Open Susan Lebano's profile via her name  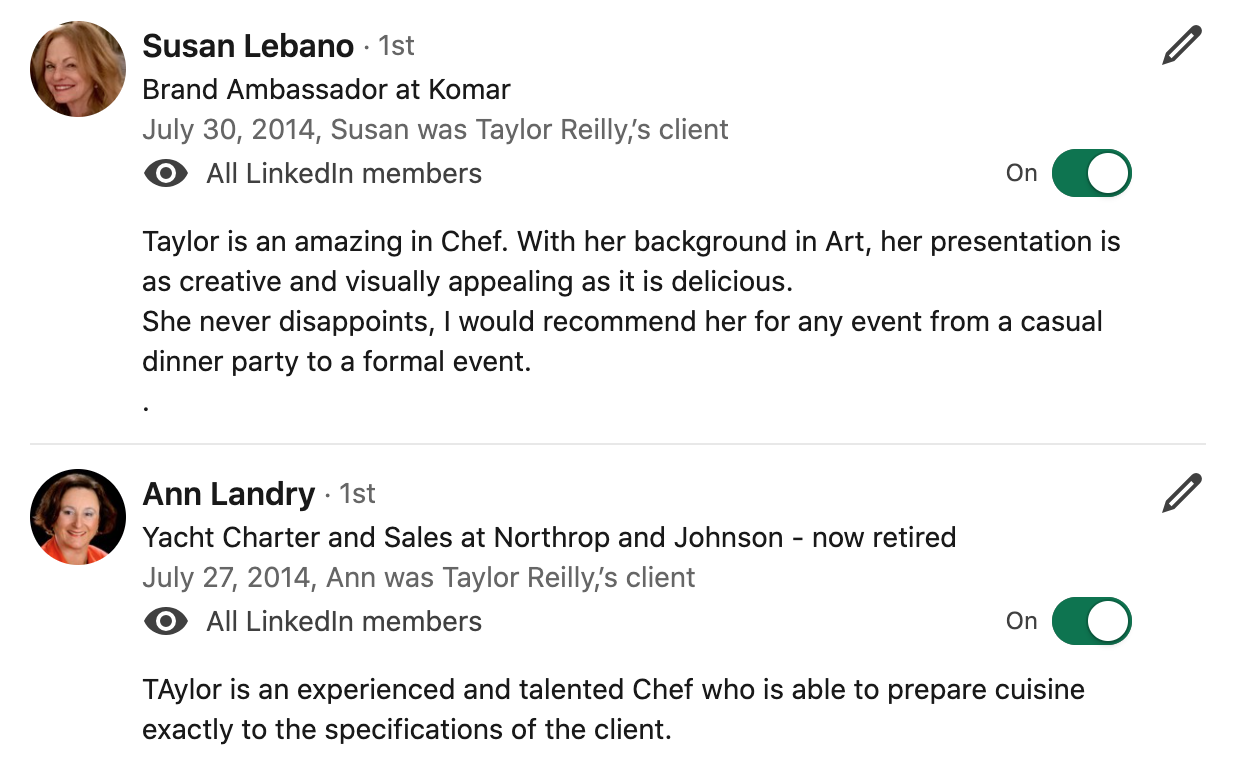click(248, 46)
